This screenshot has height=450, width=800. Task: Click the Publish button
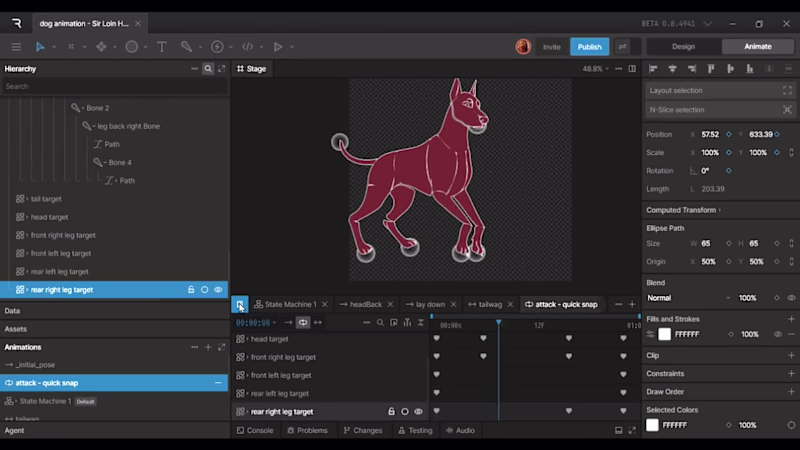[589, 46]
